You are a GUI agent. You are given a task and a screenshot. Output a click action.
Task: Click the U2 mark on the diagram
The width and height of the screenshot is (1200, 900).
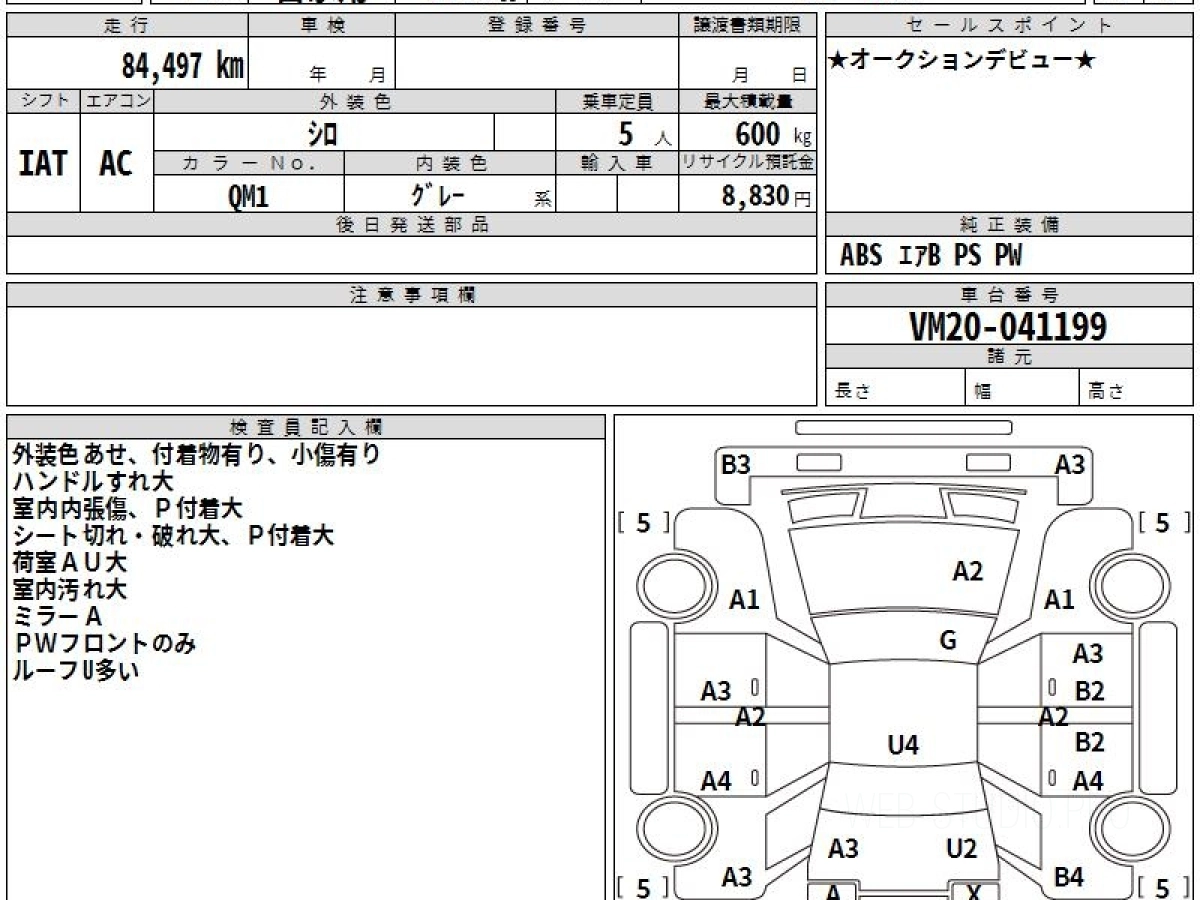click(961, 849)
